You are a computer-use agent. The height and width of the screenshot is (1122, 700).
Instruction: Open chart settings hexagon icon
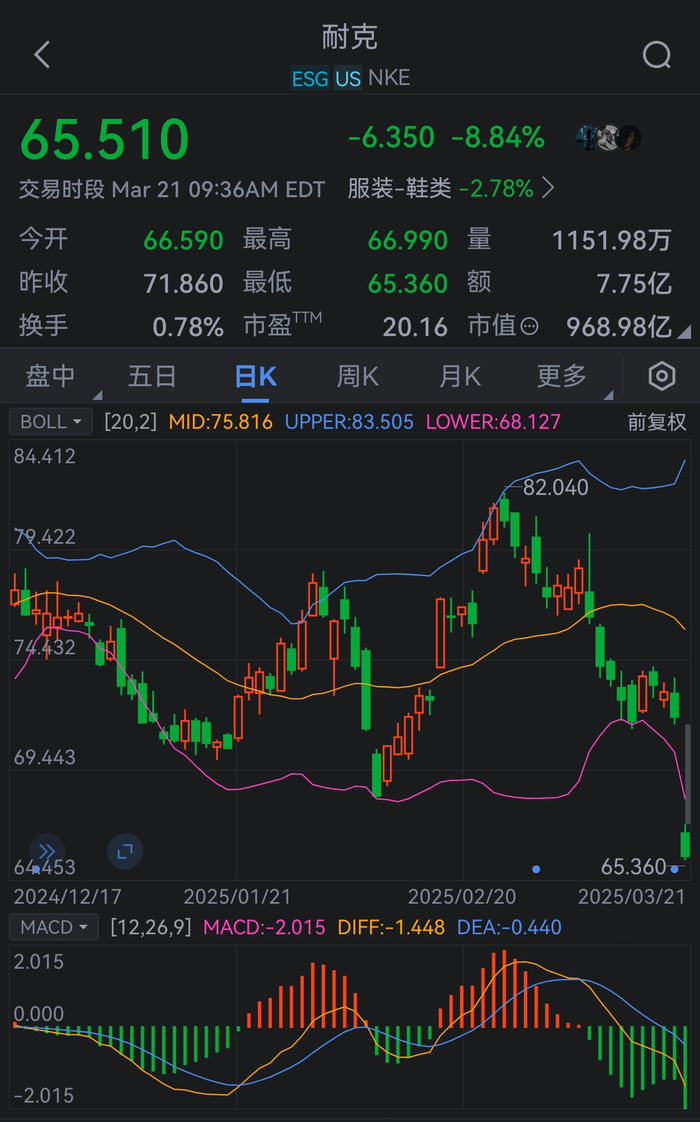pyautogui.click(x=661, y=376)
